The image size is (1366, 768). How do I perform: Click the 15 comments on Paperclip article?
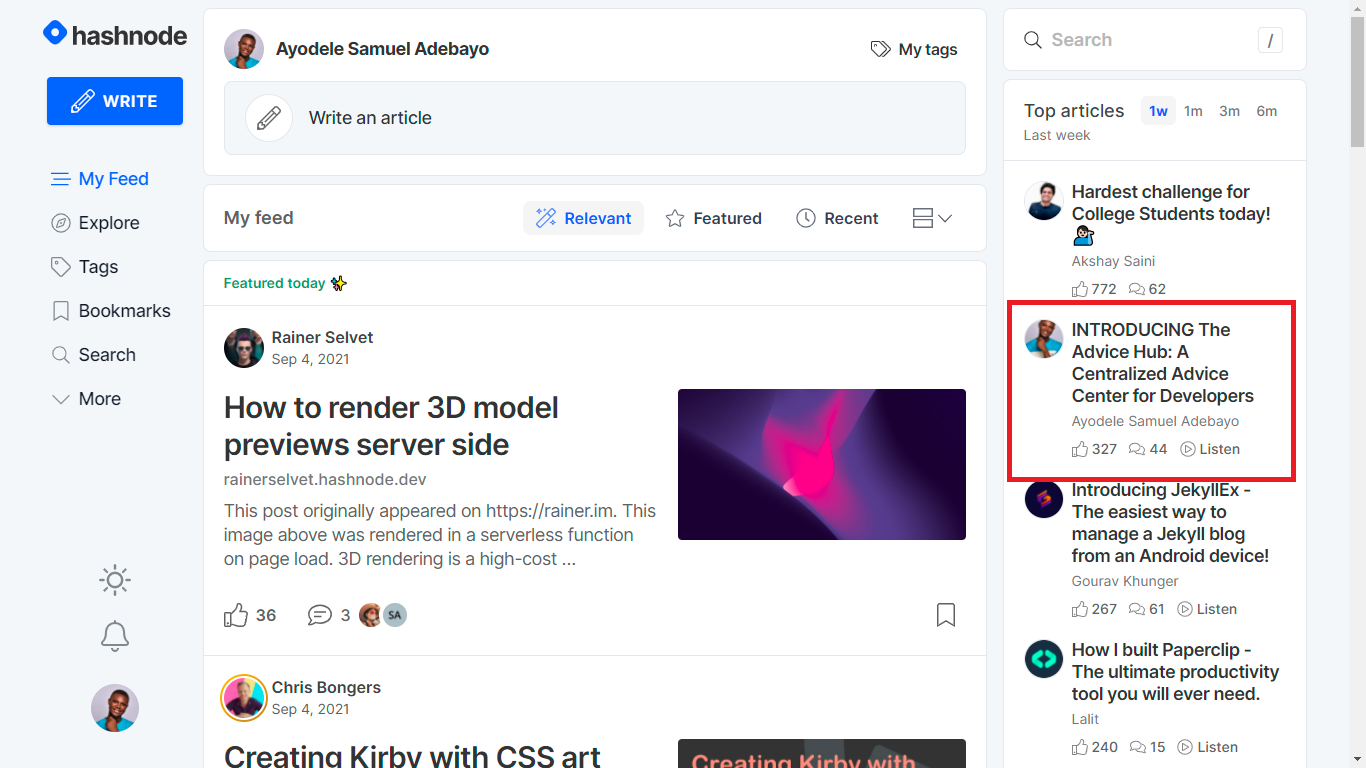[x=1148, y=747]
